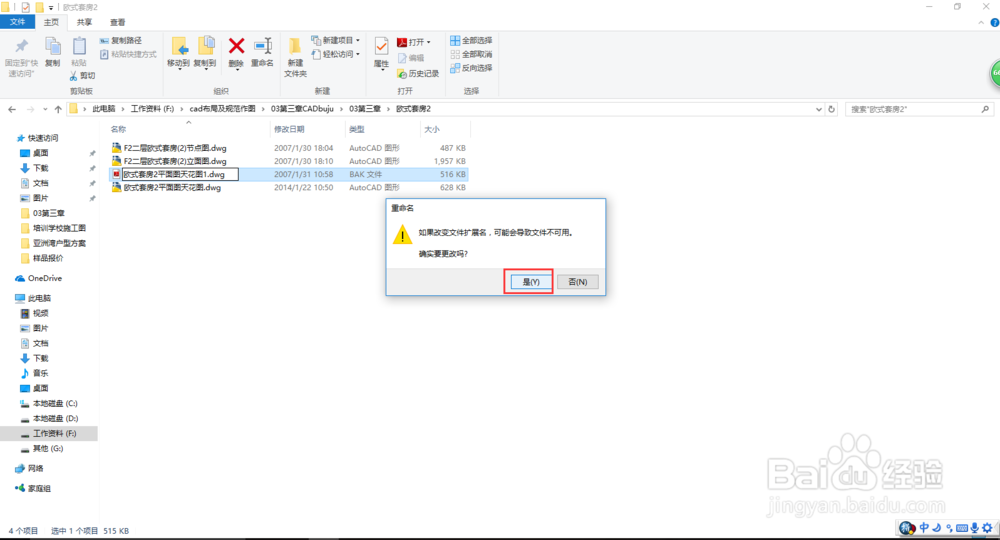Click 复制路径 copy path item
The height and width of the screenshot is (540, 1000).
[x=121, y=40]
